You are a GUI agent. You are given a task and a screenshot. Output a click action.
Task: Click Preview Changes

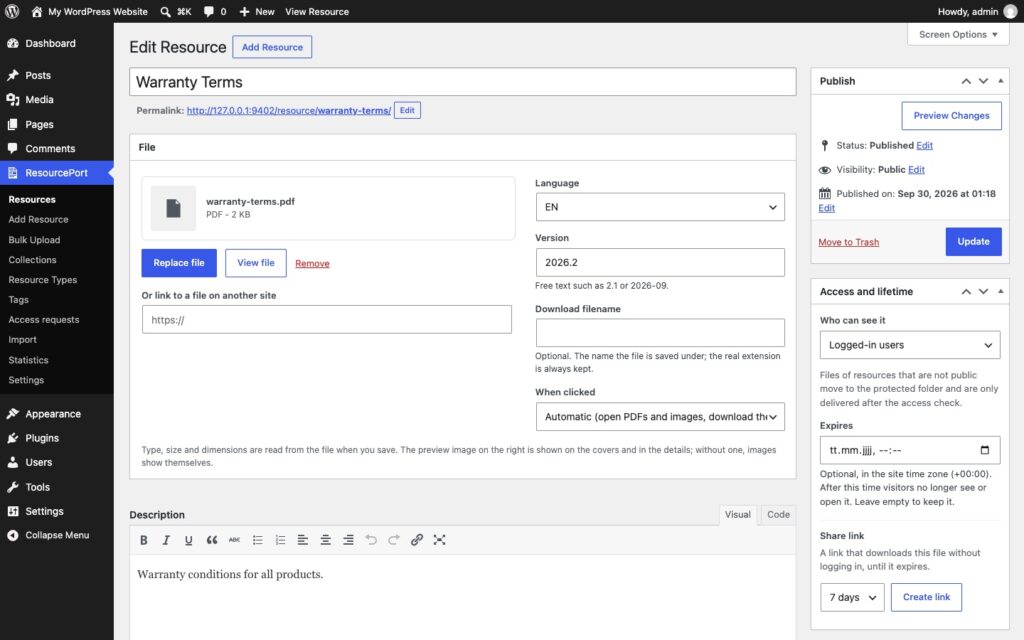[x=951, y=116]
